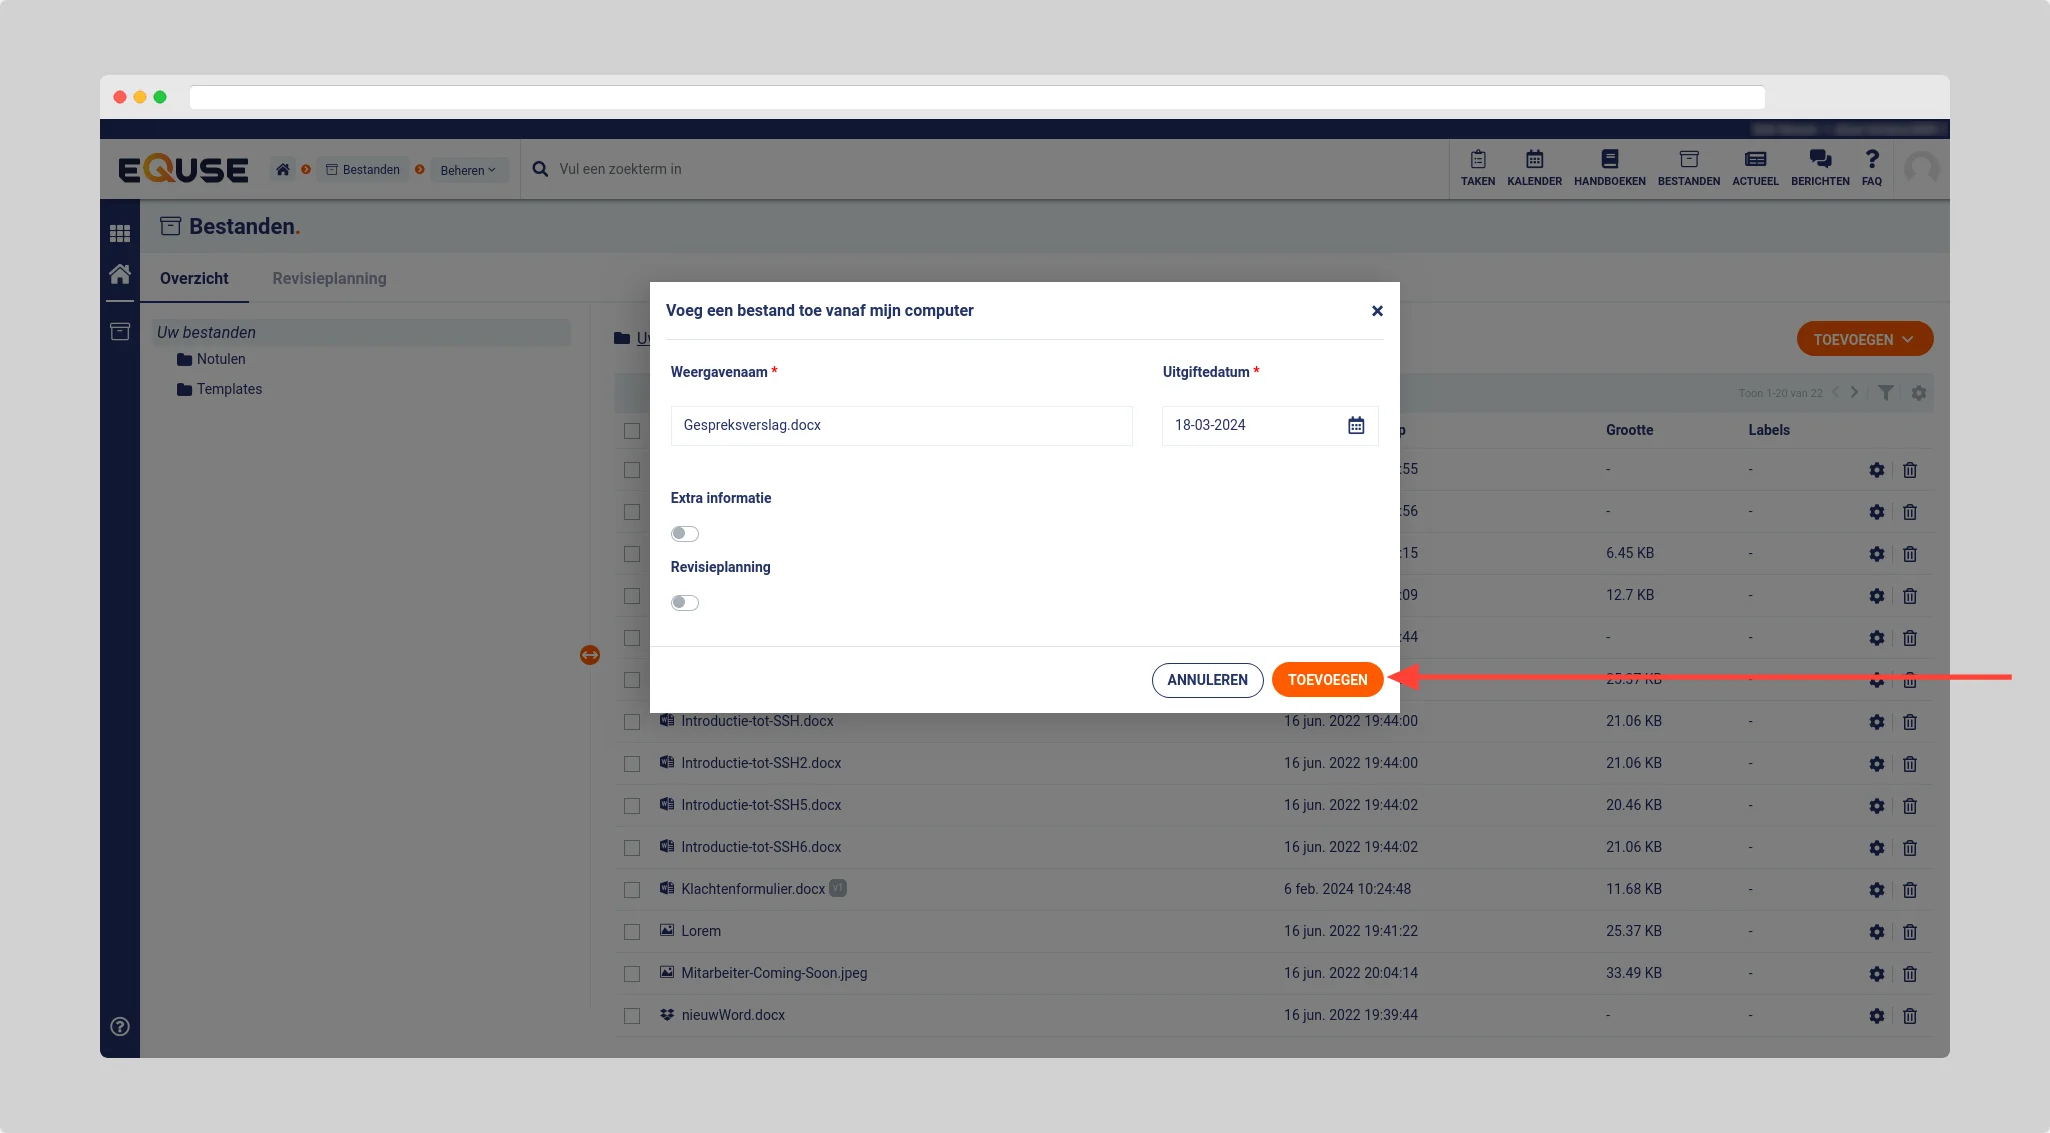Click the Weergavenaam input field

point(900,425)
